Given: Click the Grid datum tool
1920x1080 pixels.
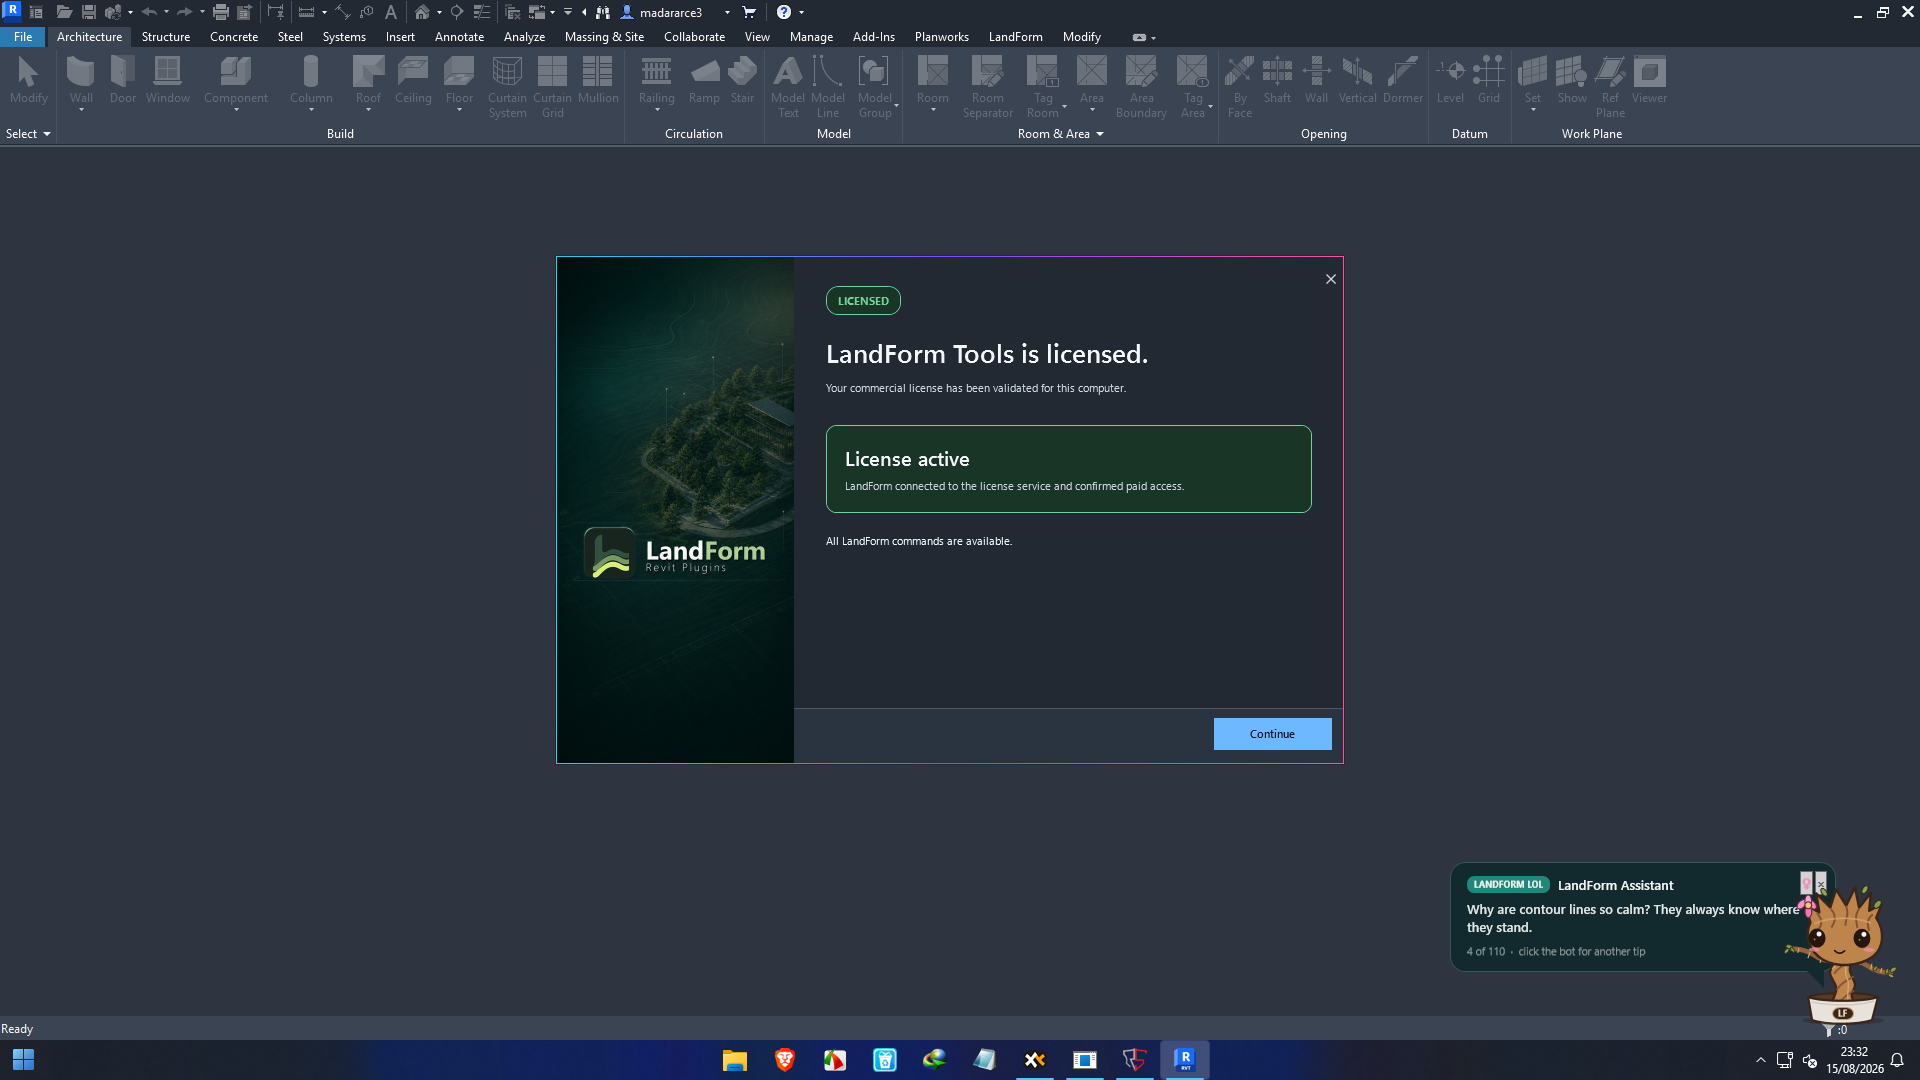Looking at the screenshot, I should (x=1488, y=80).
